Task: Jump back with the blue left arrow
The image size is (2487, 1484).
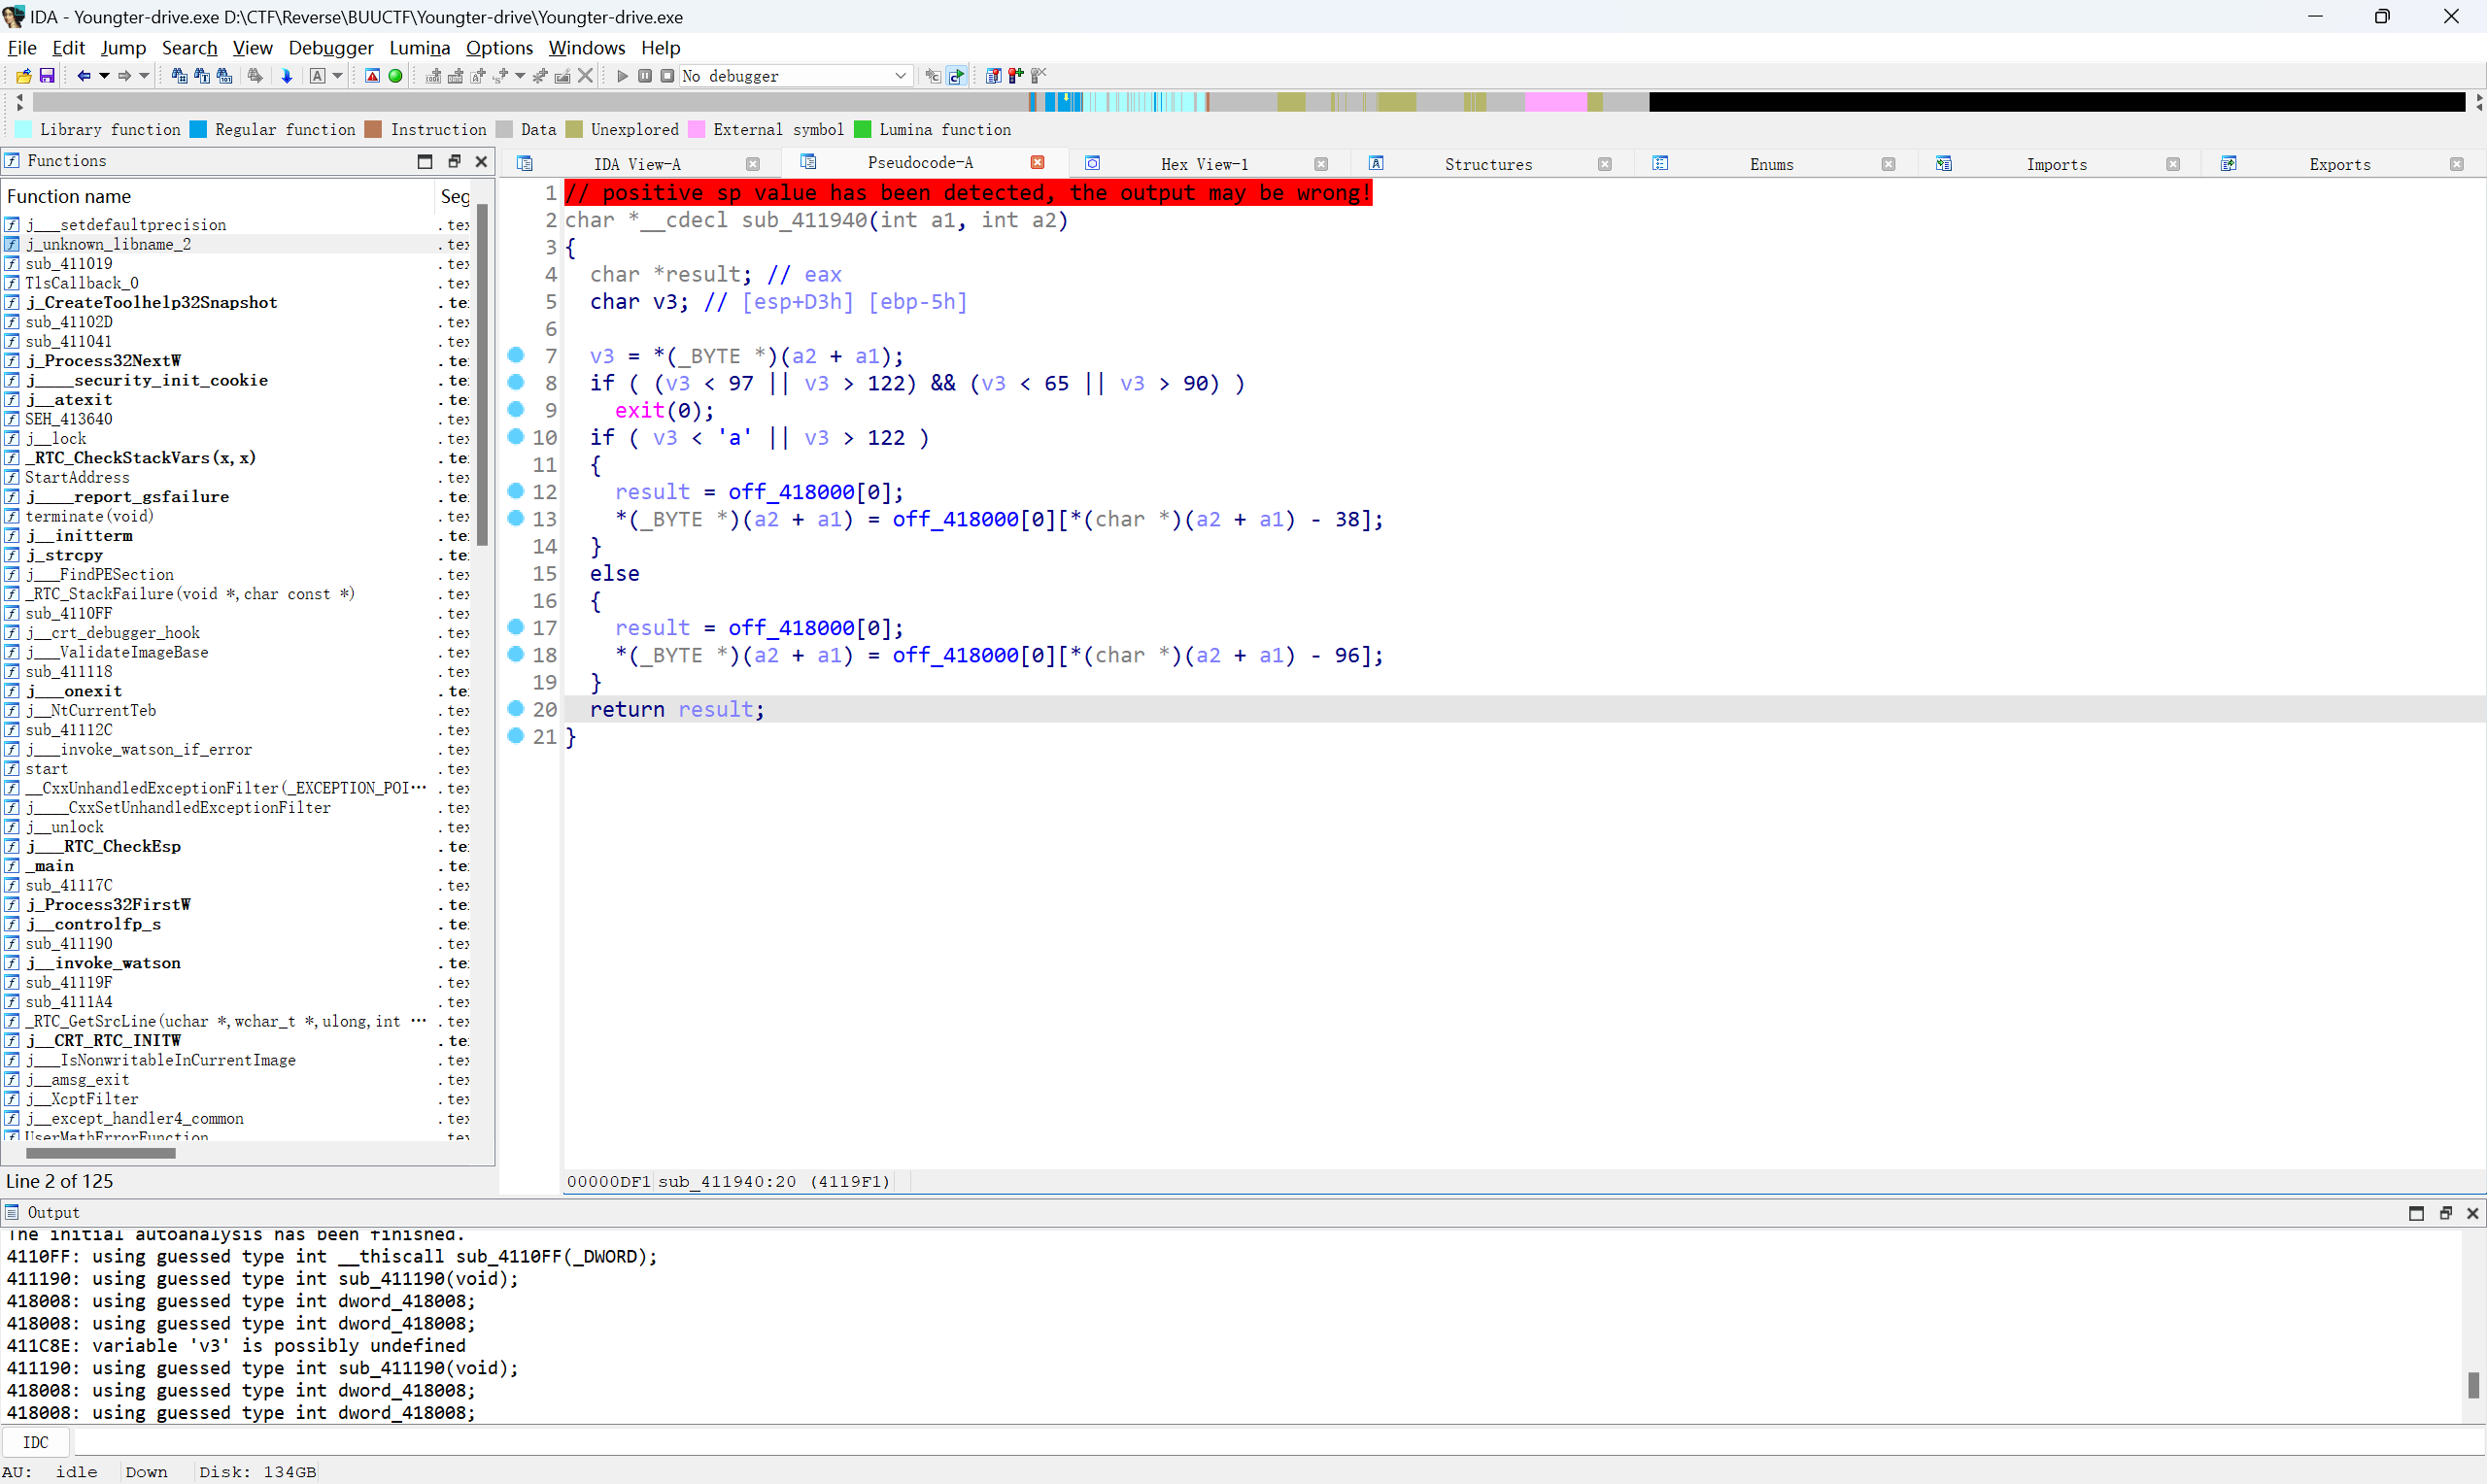Action: 84,76
